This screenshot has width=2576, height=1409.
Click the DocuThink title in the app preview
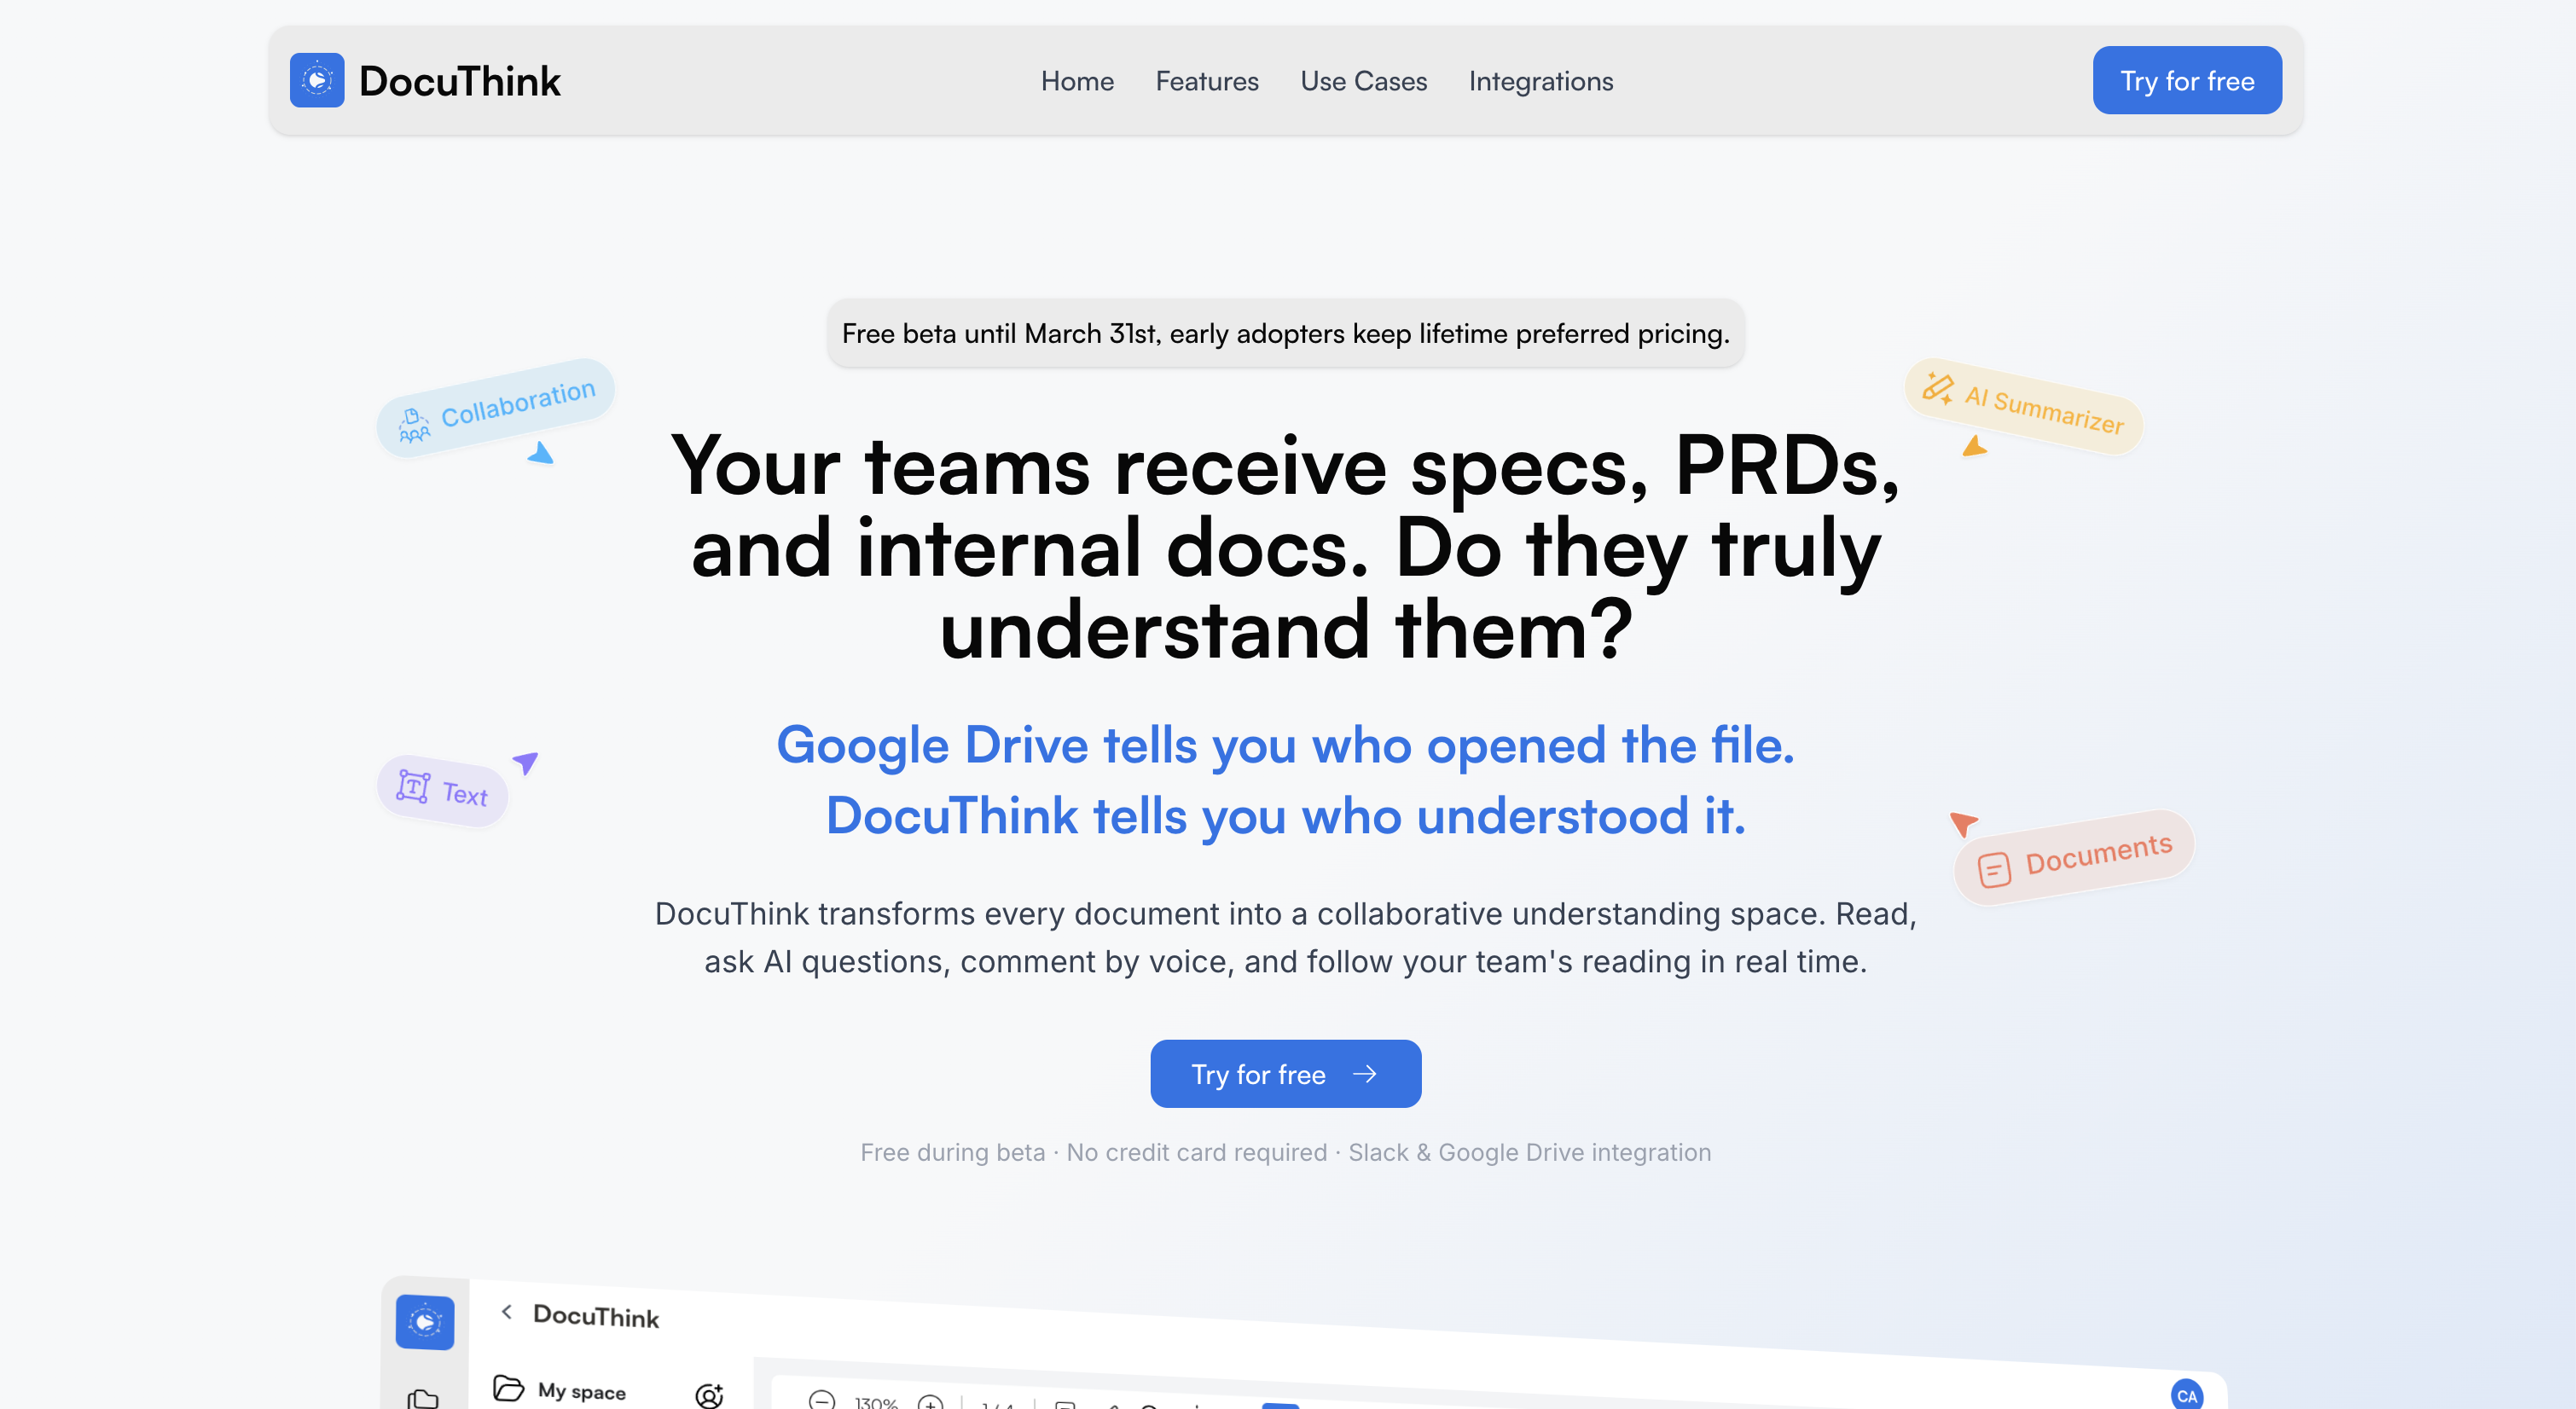596,1316
